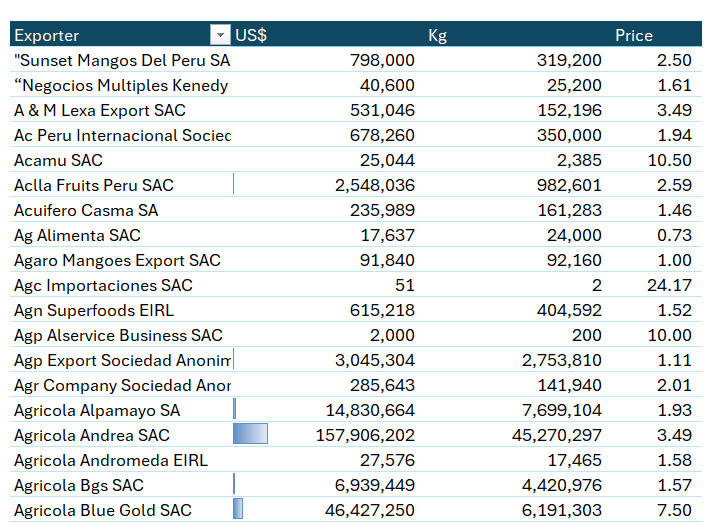Select the "Agr Company Sociedad" exporter cell
706x523 pixels.
point(121,385)
